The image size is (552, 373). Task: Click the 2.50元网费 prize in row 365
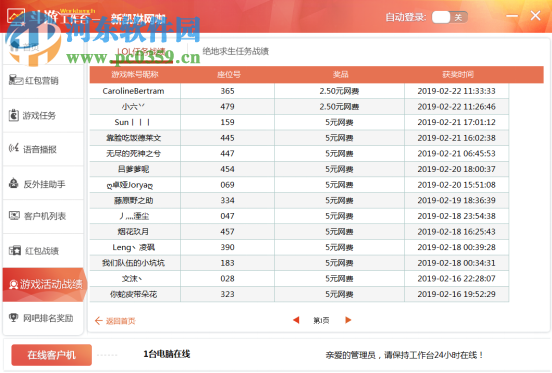339,91
